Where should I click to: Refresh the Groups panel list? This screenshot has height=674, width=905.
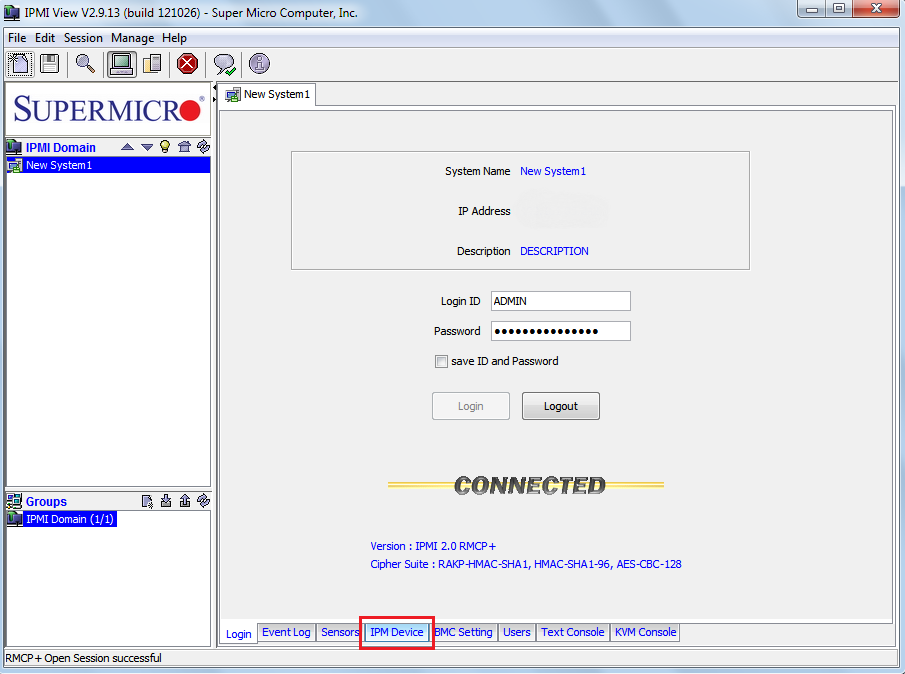point(203,501)
